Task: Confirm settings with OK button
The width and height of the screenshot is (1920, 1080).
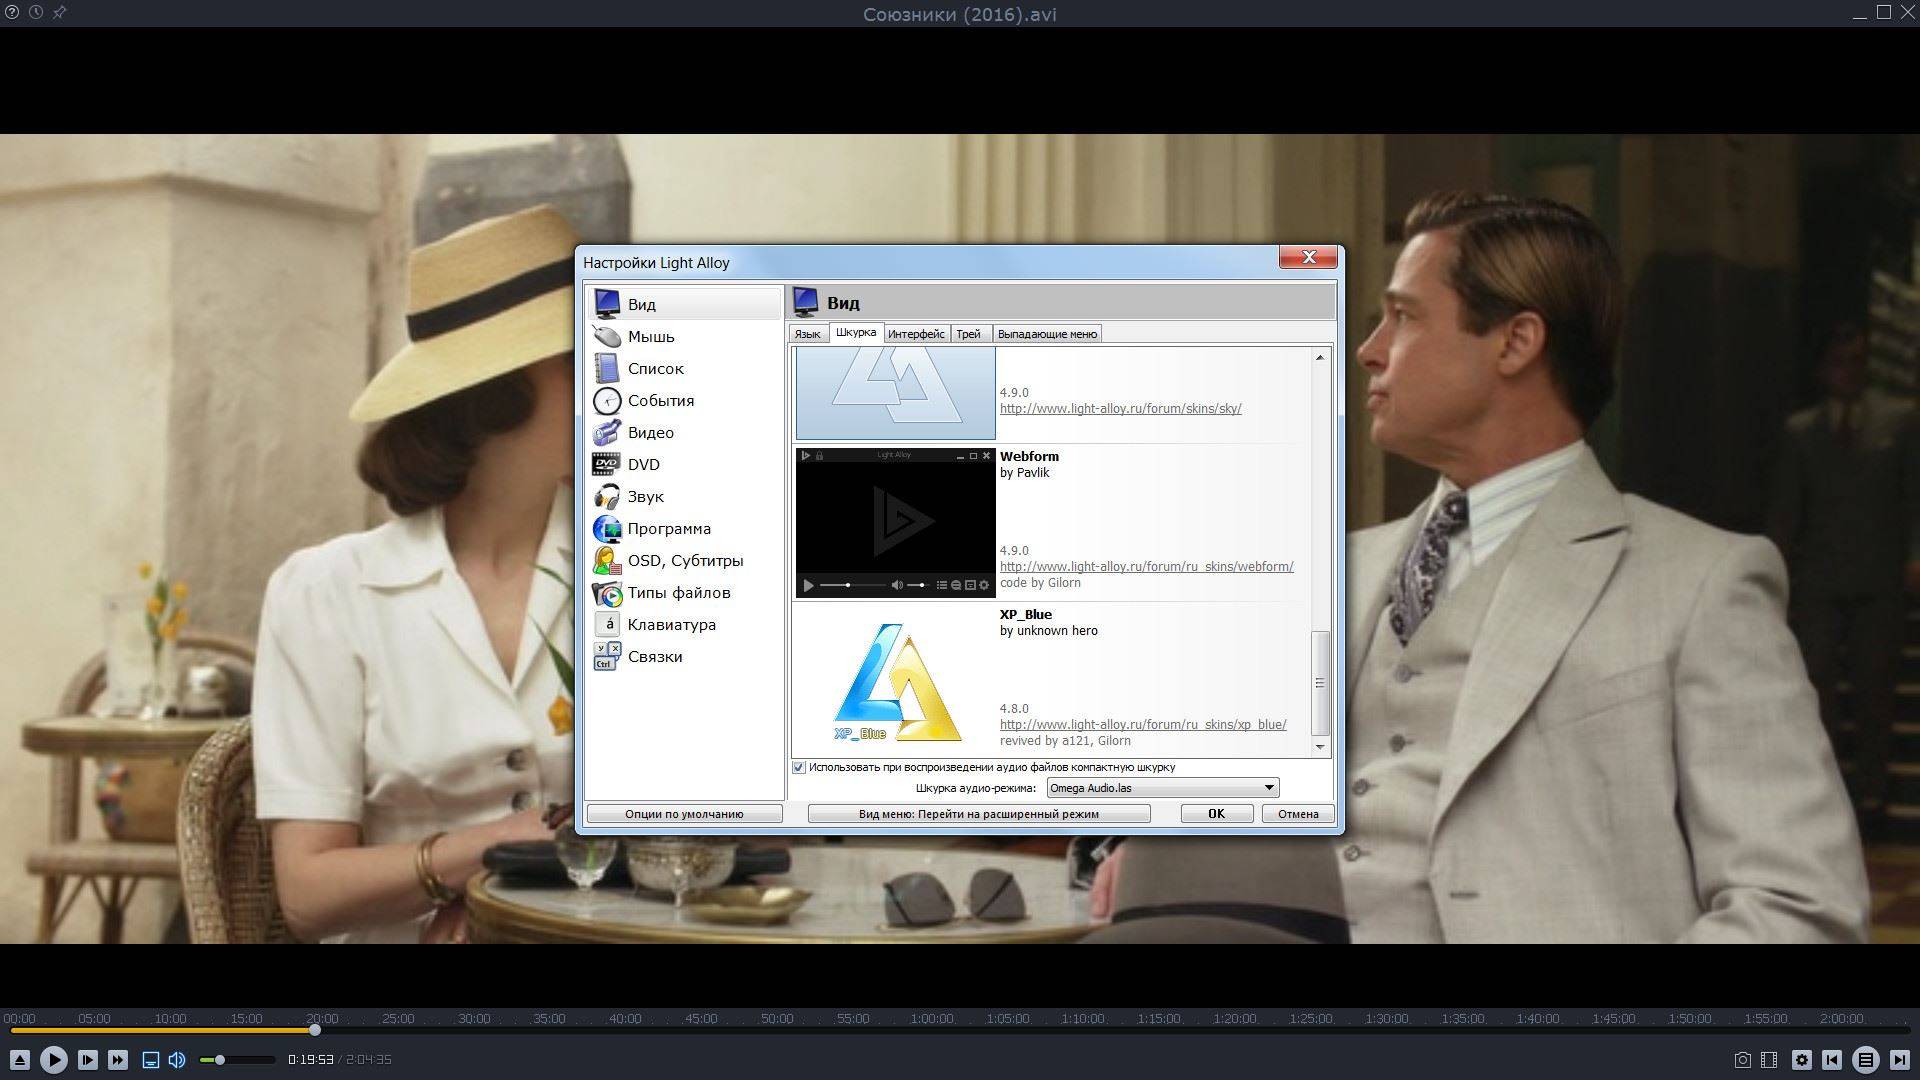Action: coord(1217,814)
